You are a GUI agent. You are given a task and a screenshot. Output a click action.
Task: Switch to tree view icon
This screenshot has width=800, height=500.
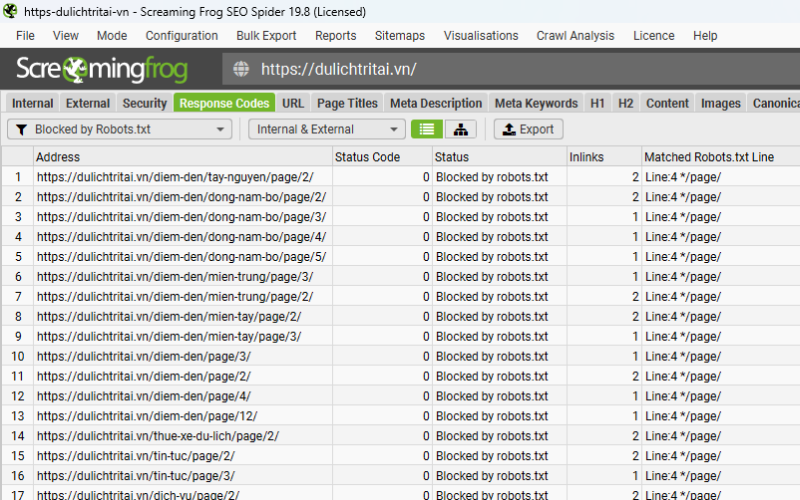[x=461, y=129]
